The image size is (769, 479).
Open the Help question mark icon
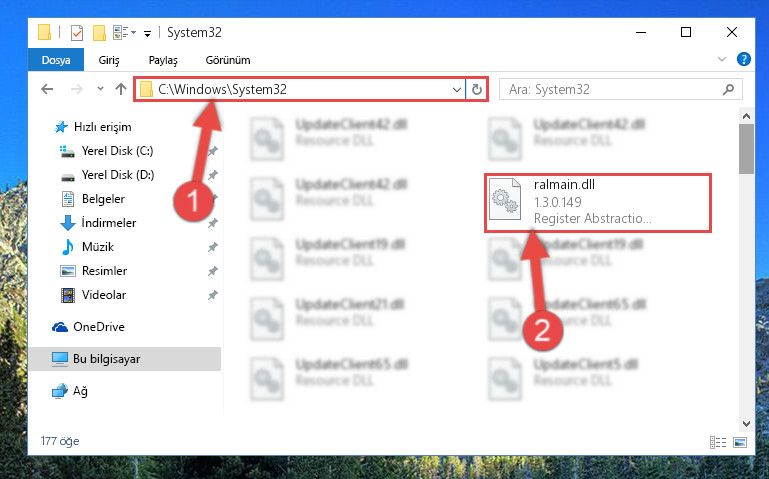(743, 59)
